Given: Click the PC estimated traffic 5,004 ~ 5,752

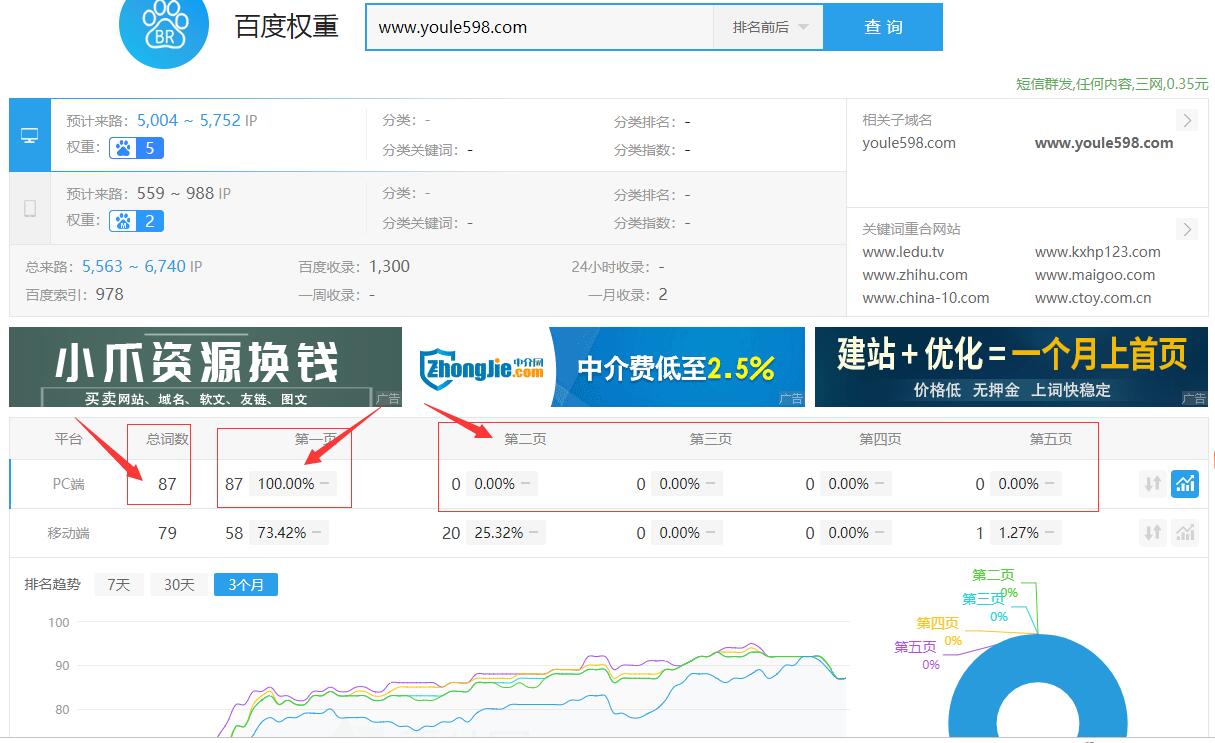Looking at the screenshot, I should point(189,120).
